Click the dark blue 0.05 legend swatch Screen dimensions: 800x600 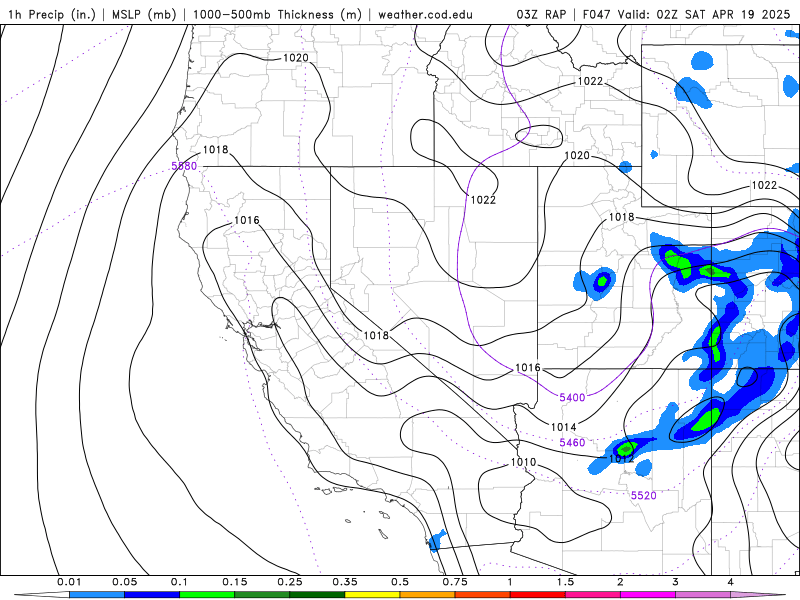[x=152, y=595]
